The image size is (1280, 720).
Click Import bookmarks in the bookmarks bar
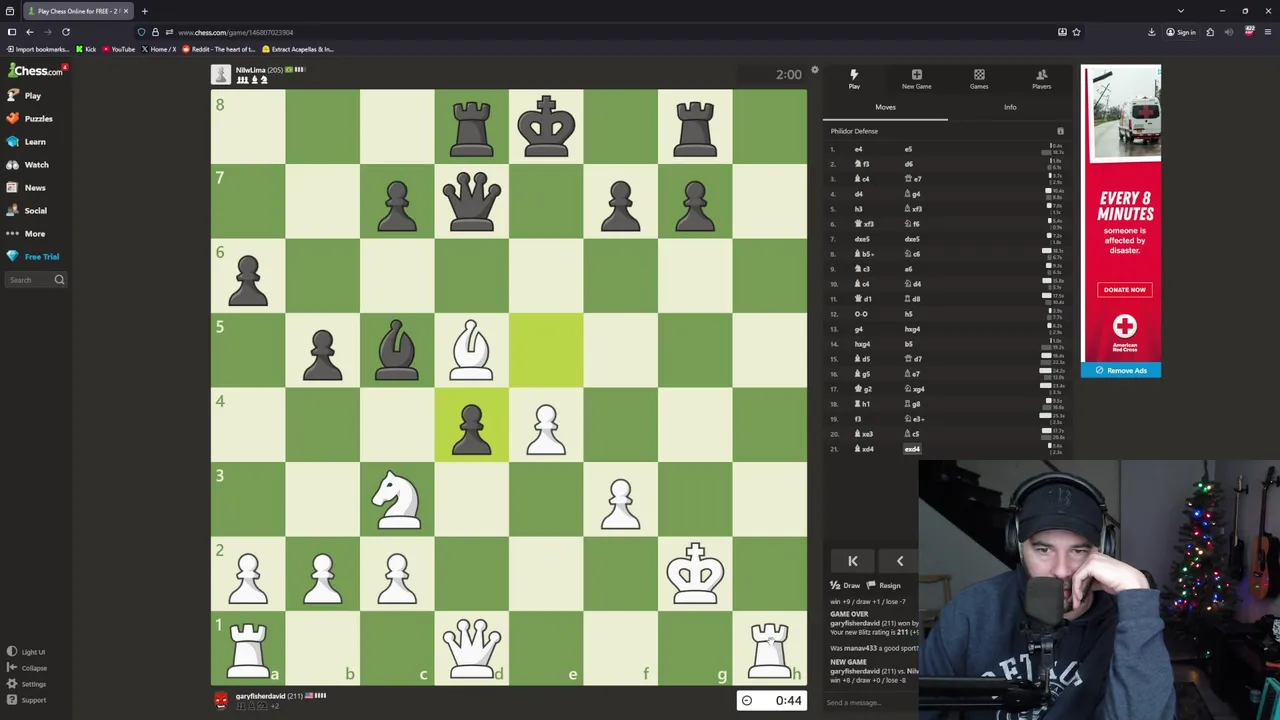(x=39, y=49)
